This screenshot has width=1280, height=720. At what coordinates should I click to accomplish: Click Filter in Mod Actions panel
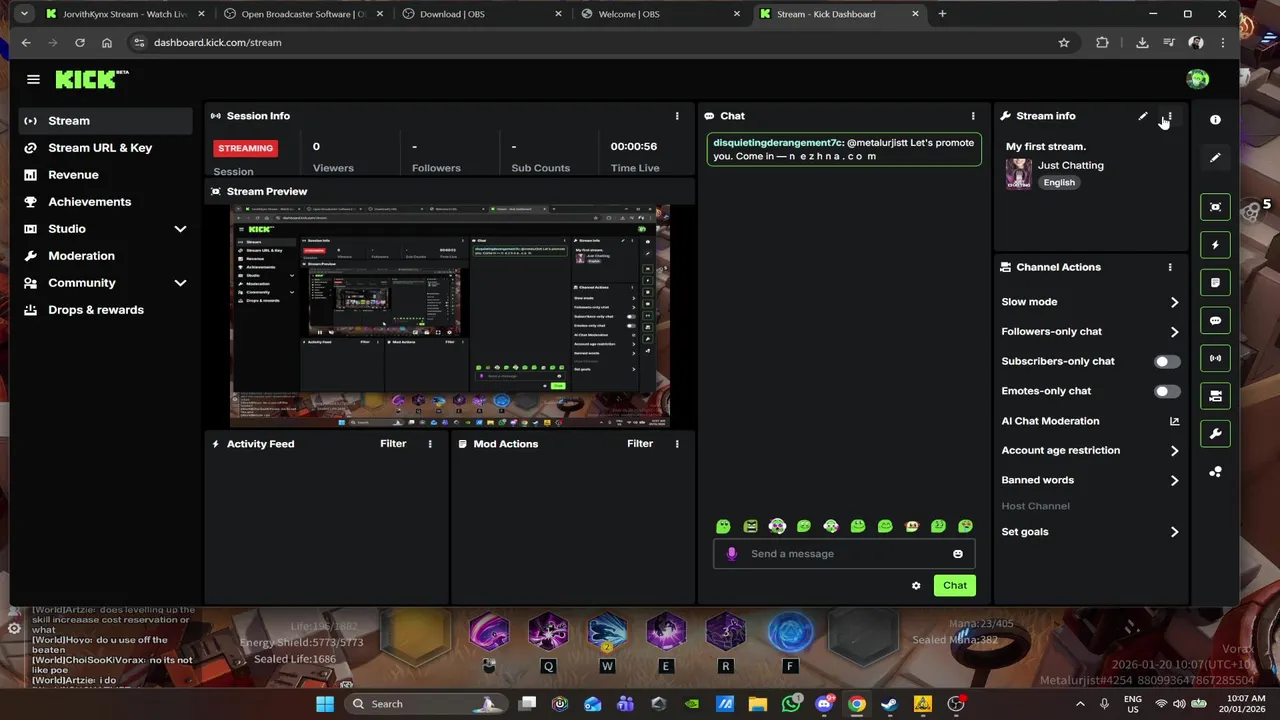pos(640,444)
